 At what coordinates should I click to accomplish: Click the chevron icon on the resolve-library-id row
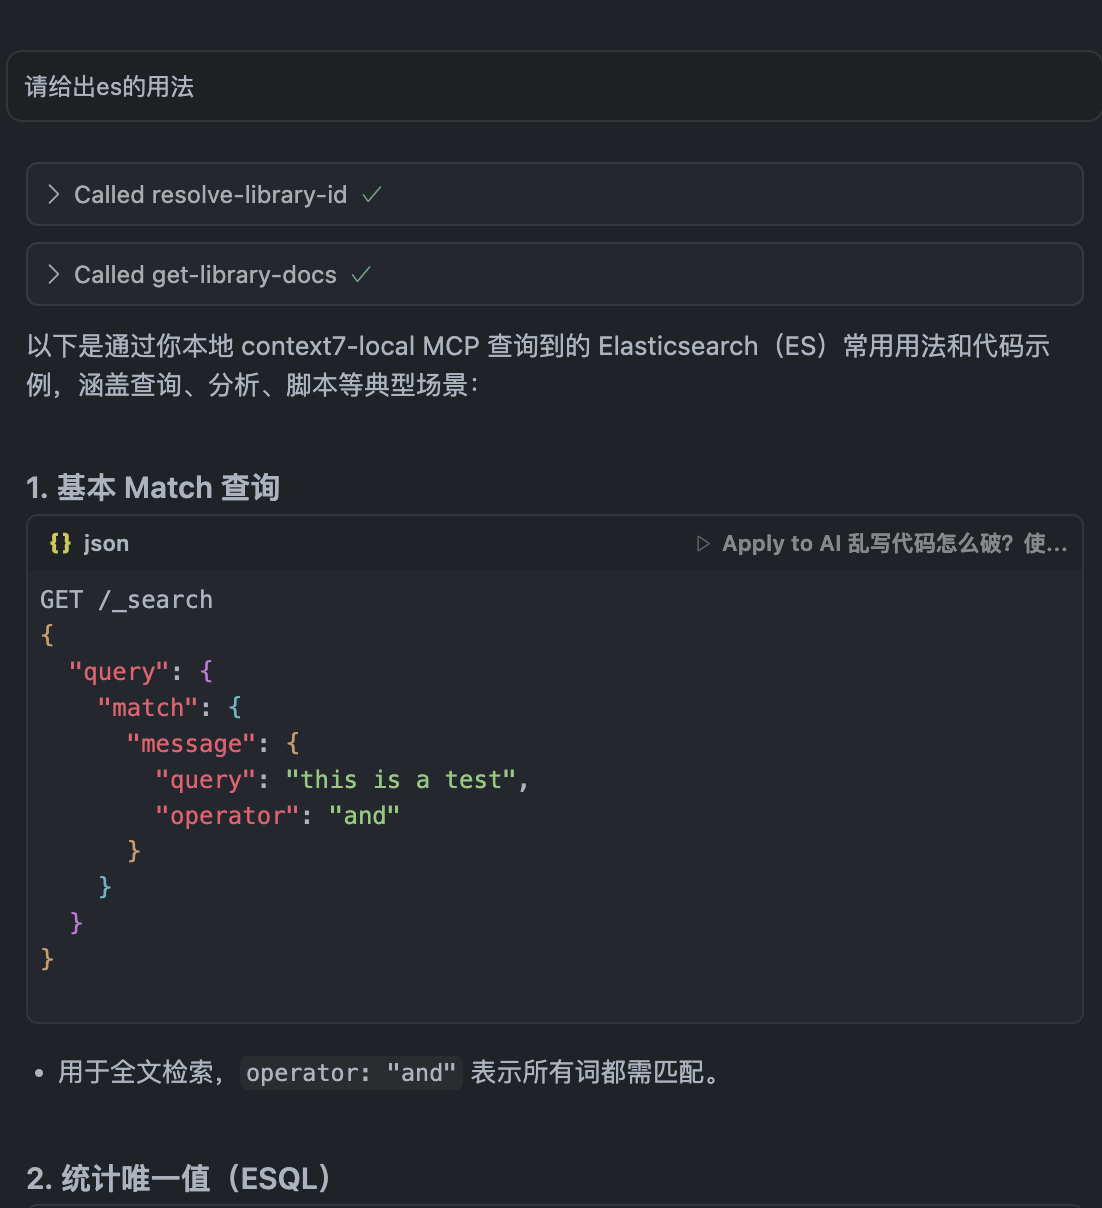point(53,194)
